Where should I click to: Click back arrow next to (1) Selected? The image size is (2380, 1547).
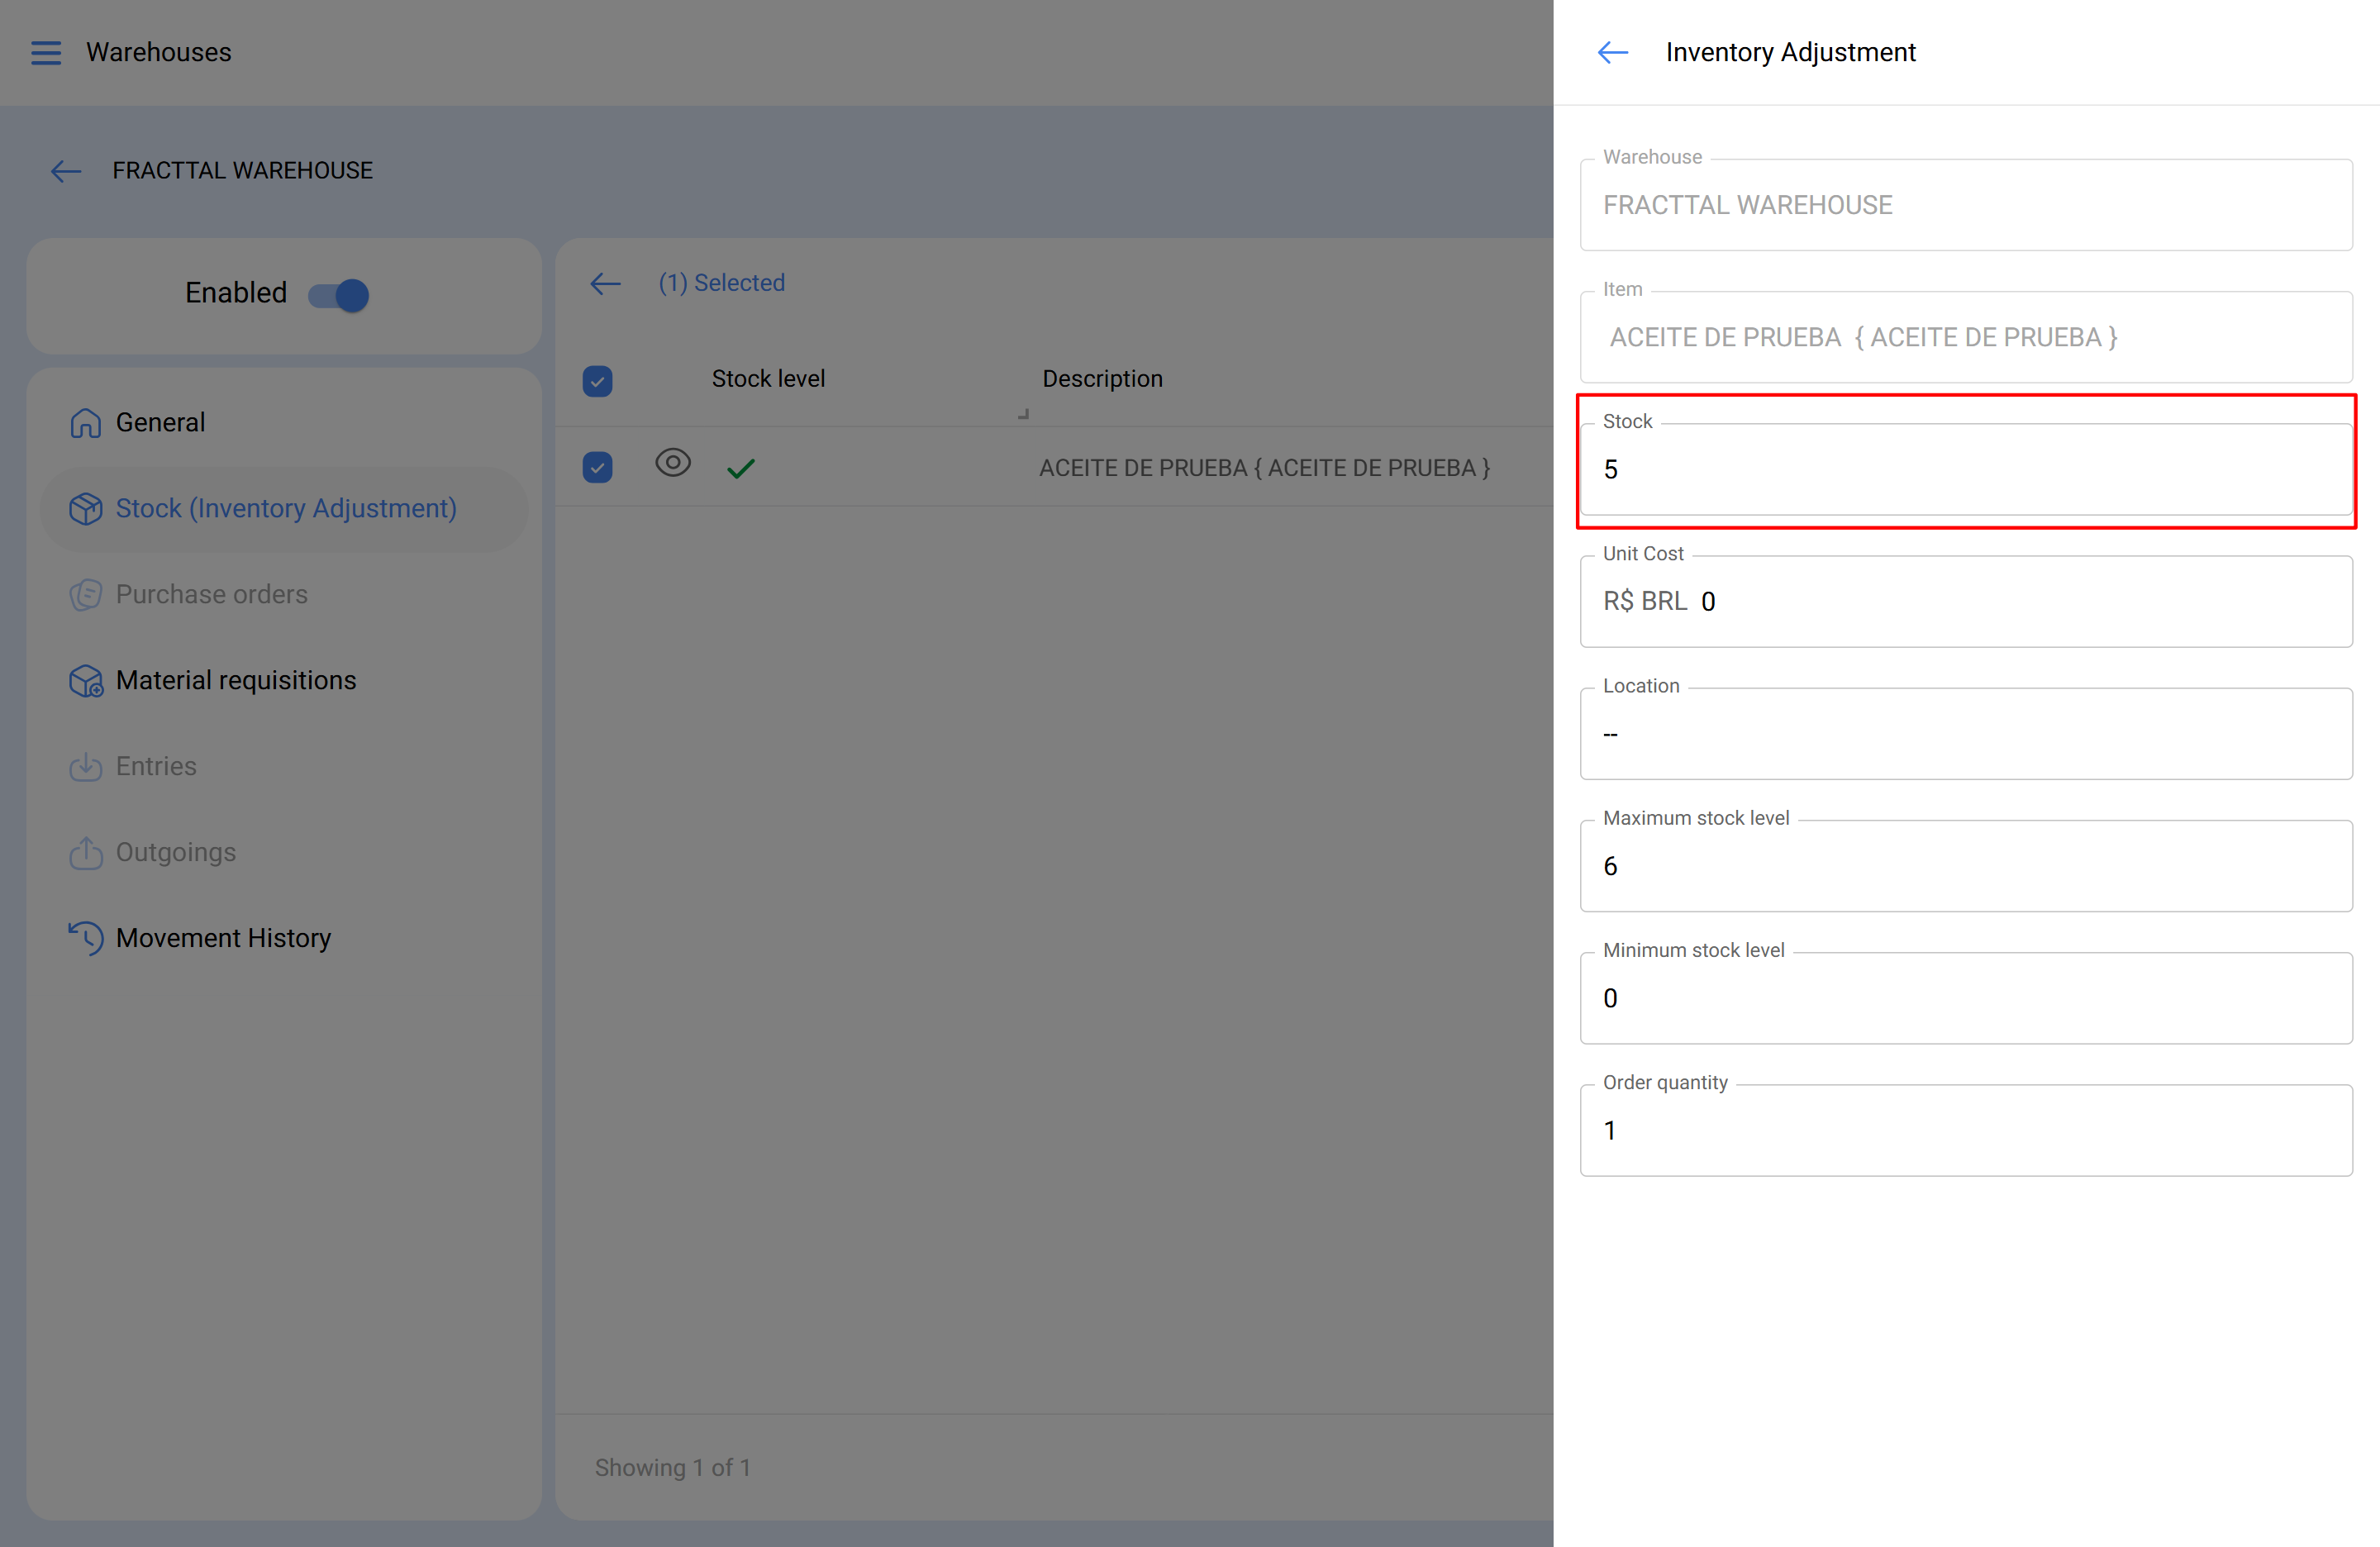click(605, 283)
